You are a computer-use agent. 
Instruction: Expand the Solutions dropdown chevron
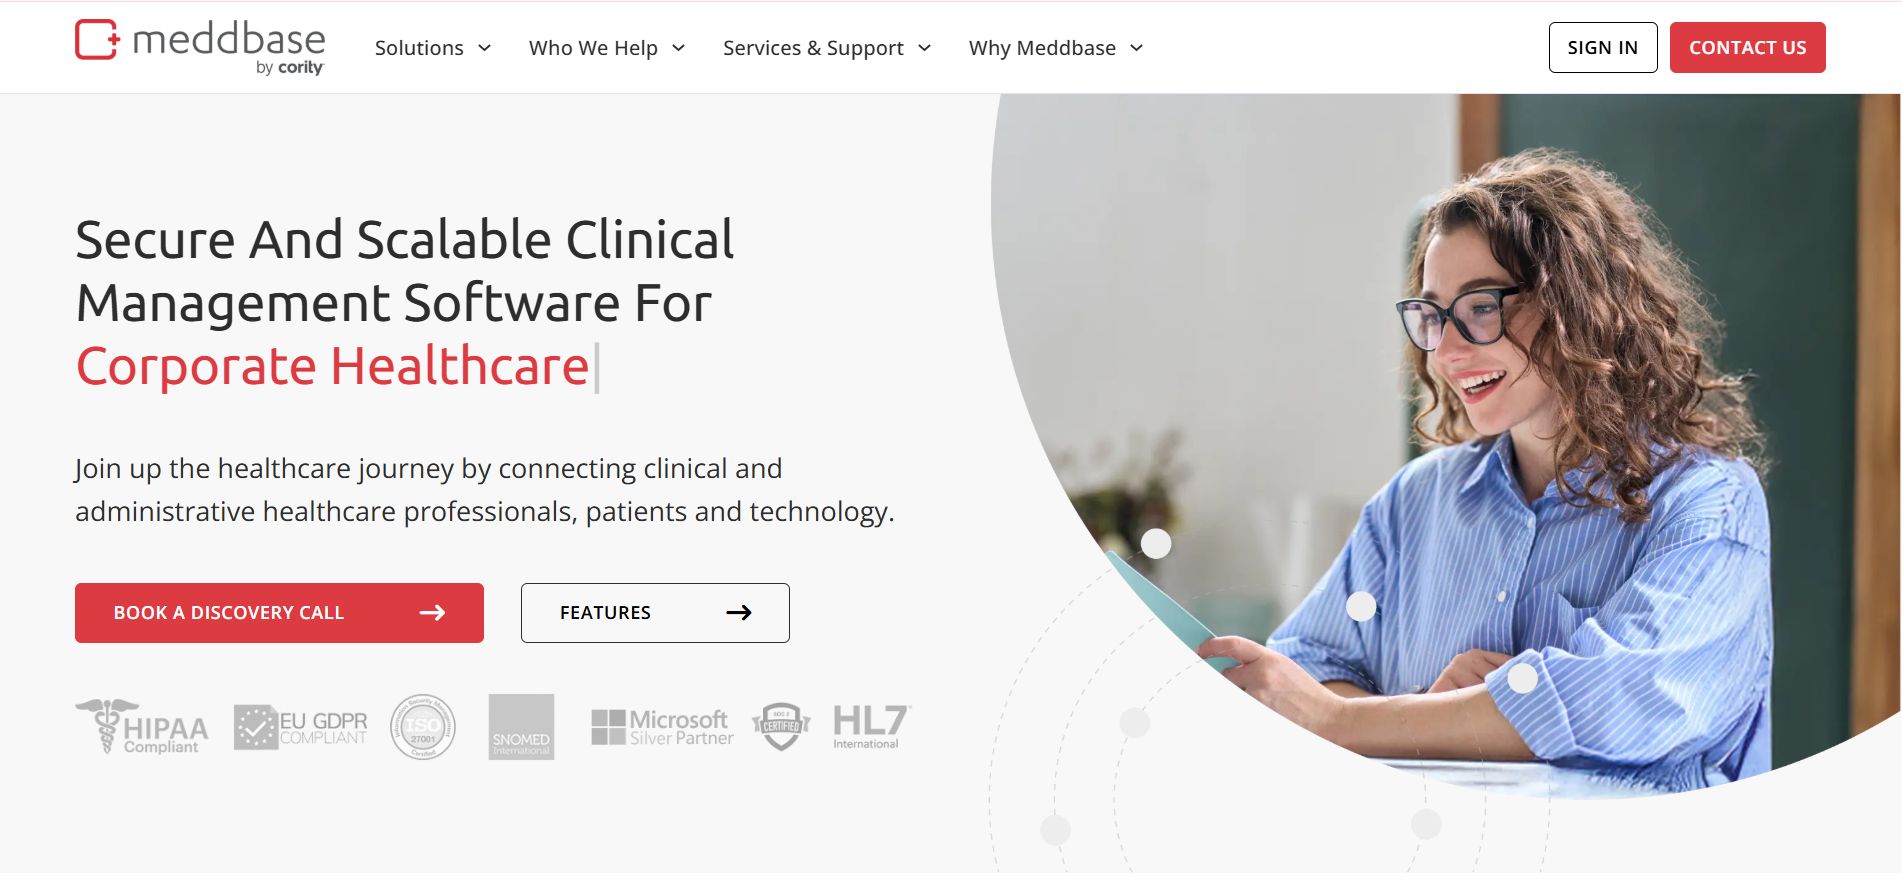coord(485,48)
